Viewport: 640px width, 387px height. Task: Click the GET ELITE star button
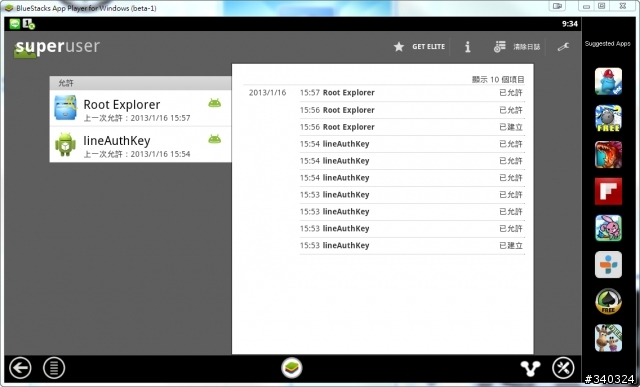coord(419,47)
